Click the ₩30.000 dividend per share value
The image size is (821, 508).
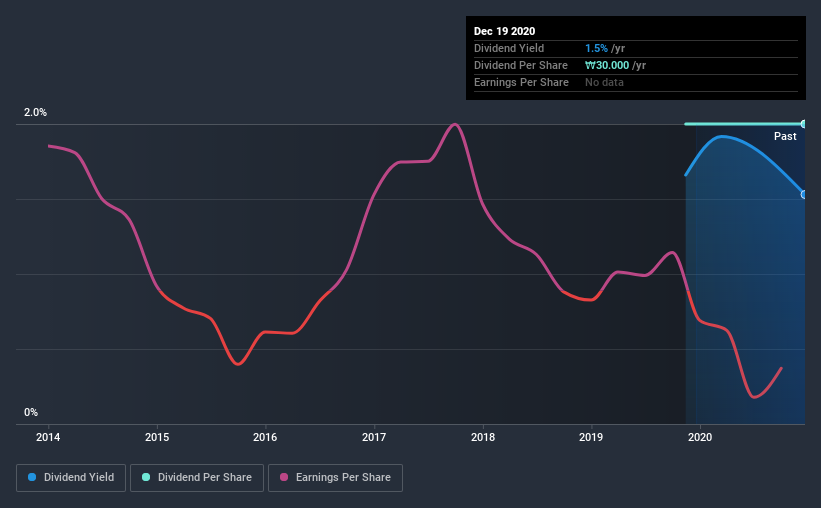click(x=607, y=65)
